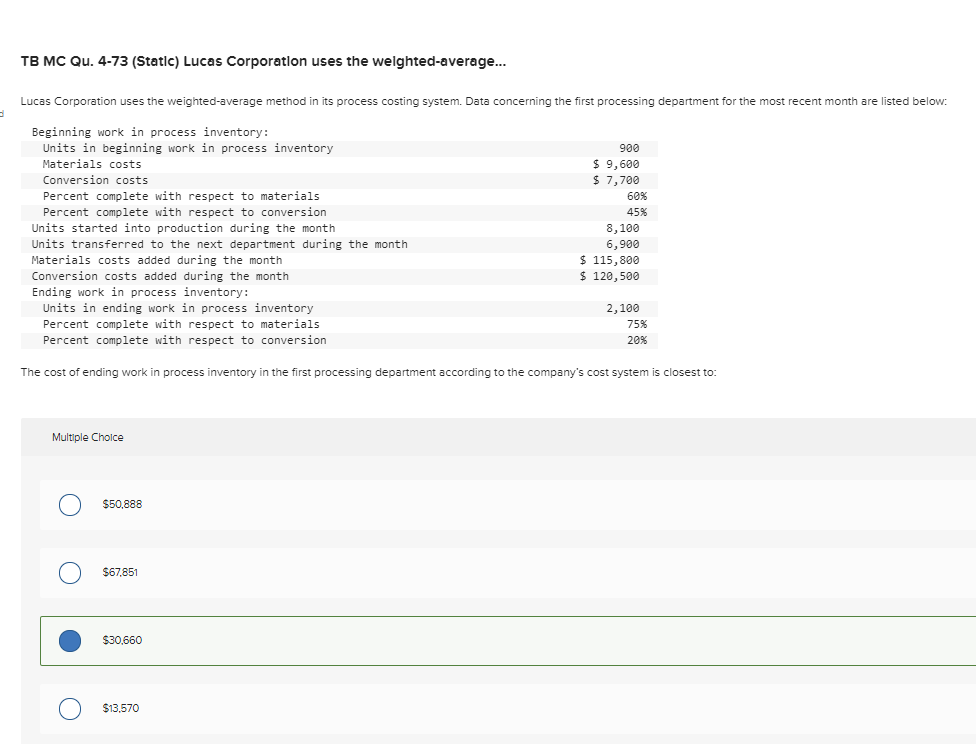Click 'Ending work in process inventory:' heading
976x744 pixels.
coord(140,293)
